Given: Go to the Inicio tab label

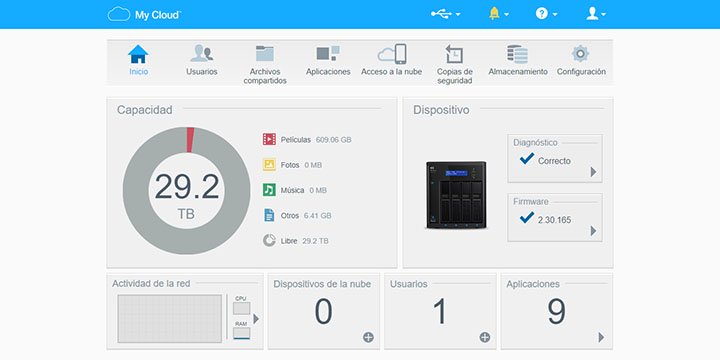Looking at the screenshot, I should (139, 72).
